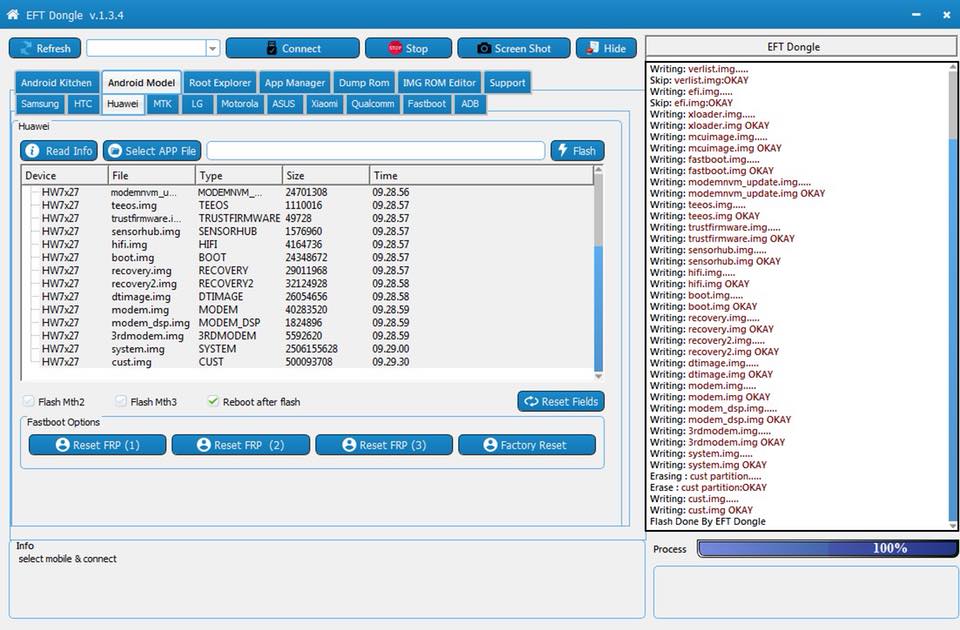Select the modem_dsp.img row

point(307,323)
